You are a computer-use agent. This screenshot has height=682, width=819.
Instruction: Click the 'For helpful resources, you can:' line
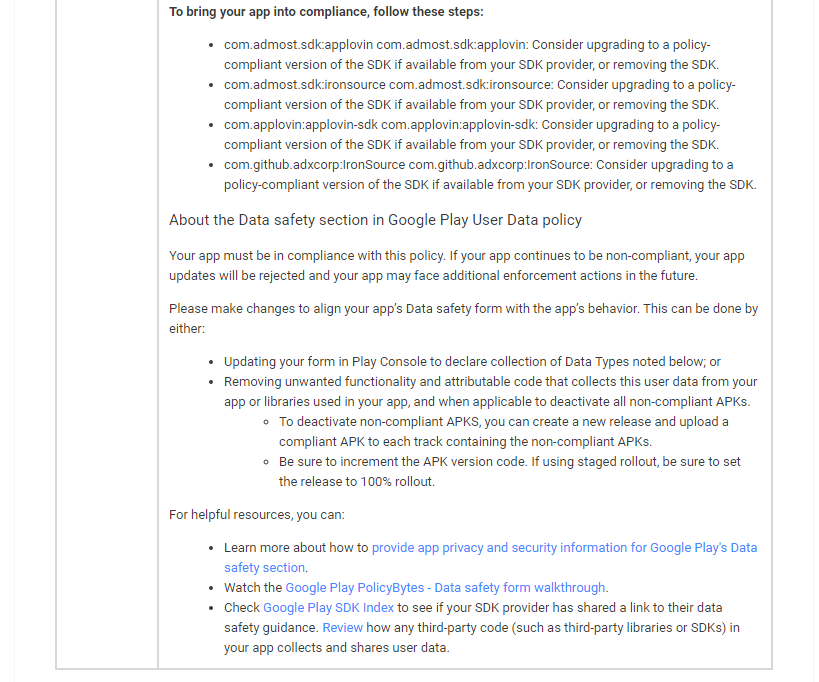click(x=256, y=515)
